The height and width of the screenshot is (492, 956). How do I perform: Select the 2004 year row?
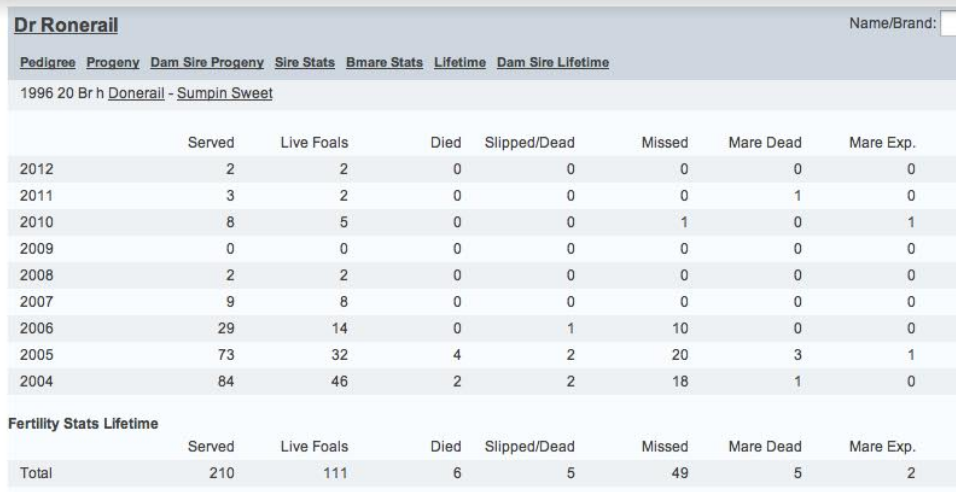(x=482, y=382)
